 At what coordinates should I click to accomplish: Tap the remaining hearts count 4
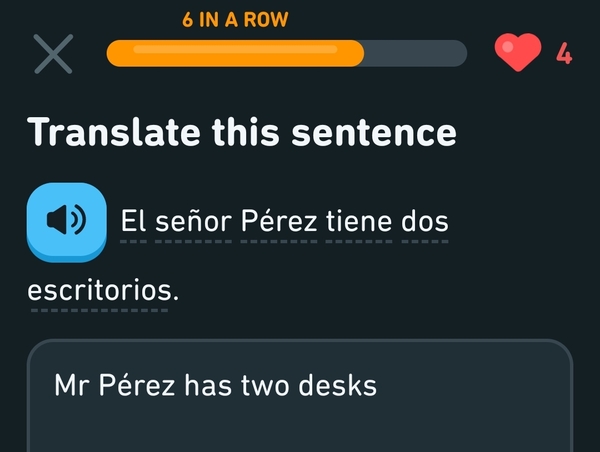(564, 54)
